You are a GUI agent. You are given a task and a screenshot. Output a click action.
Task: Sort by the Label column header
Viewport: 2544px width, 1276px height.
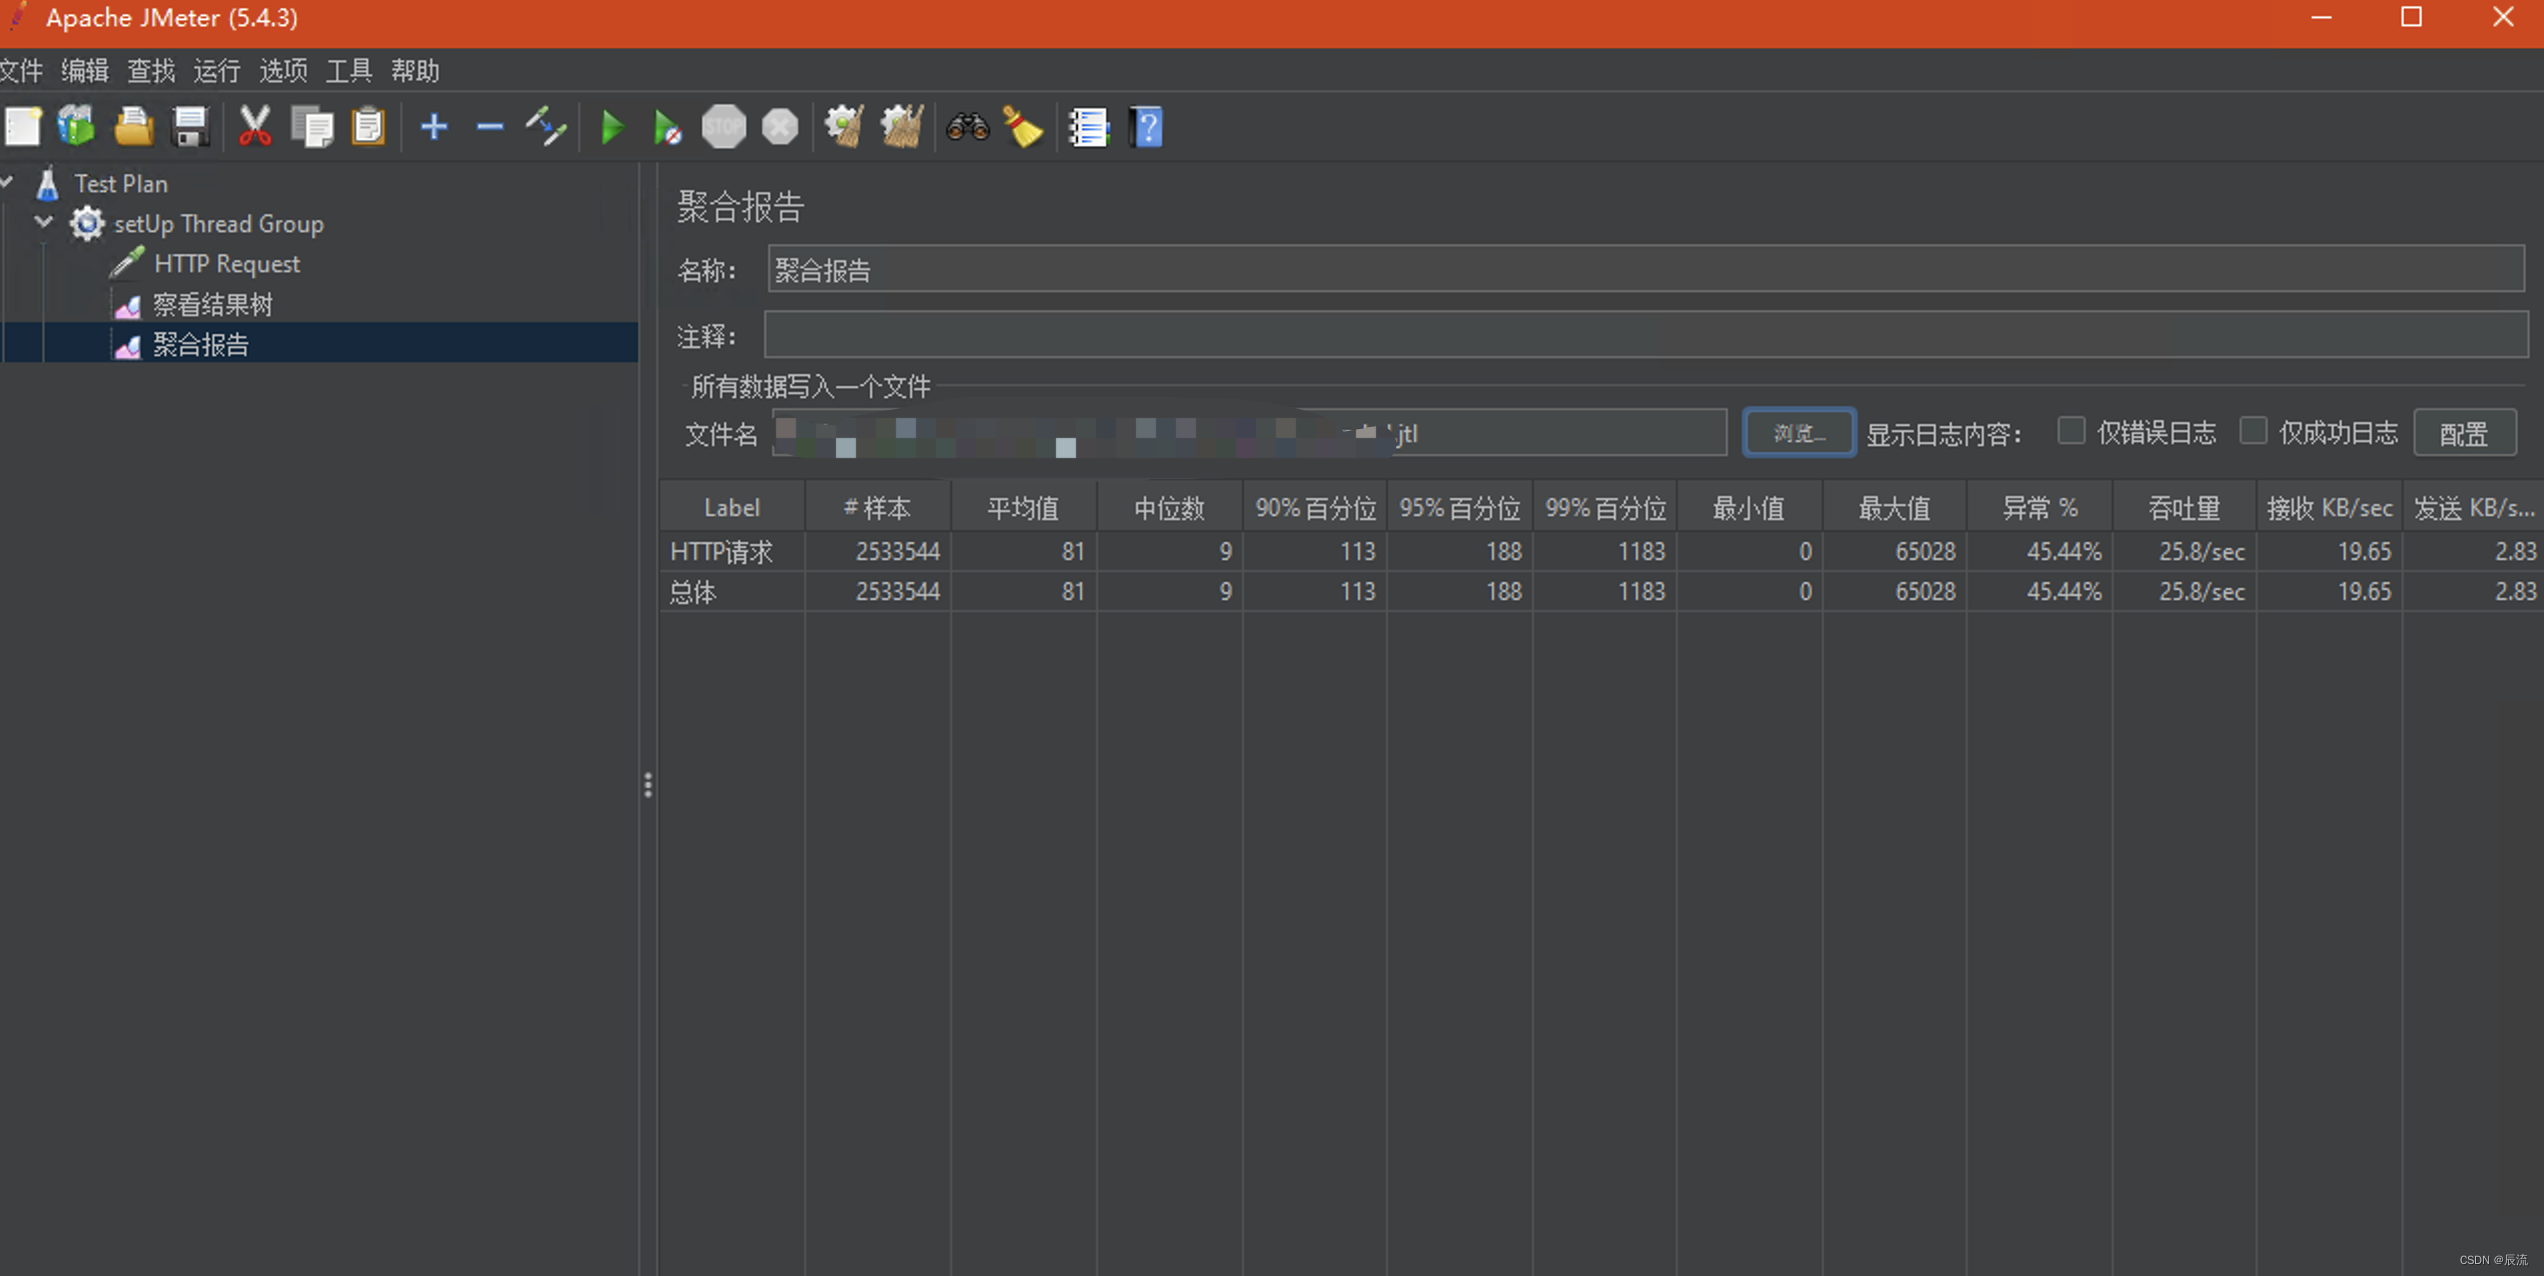[x=732, y=508]
